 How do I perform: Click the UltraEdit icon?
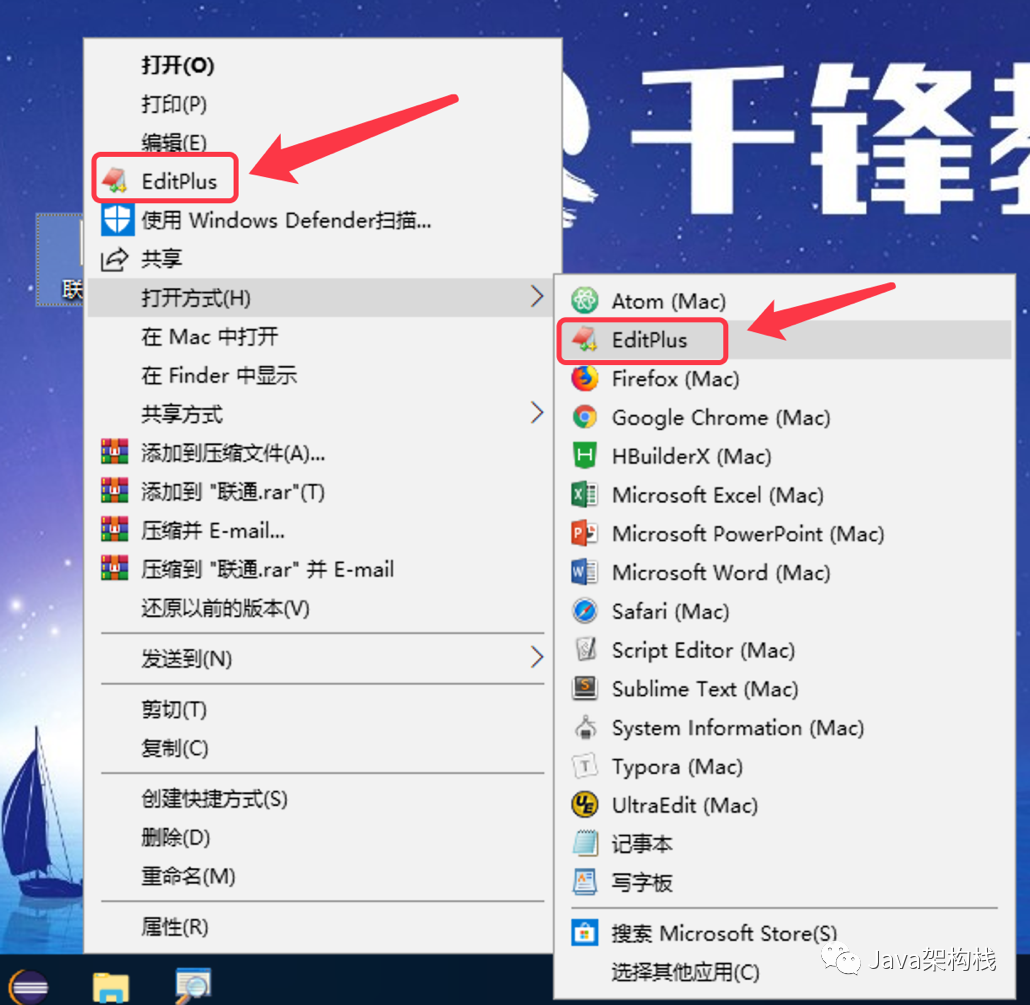(x=584, y=805)
